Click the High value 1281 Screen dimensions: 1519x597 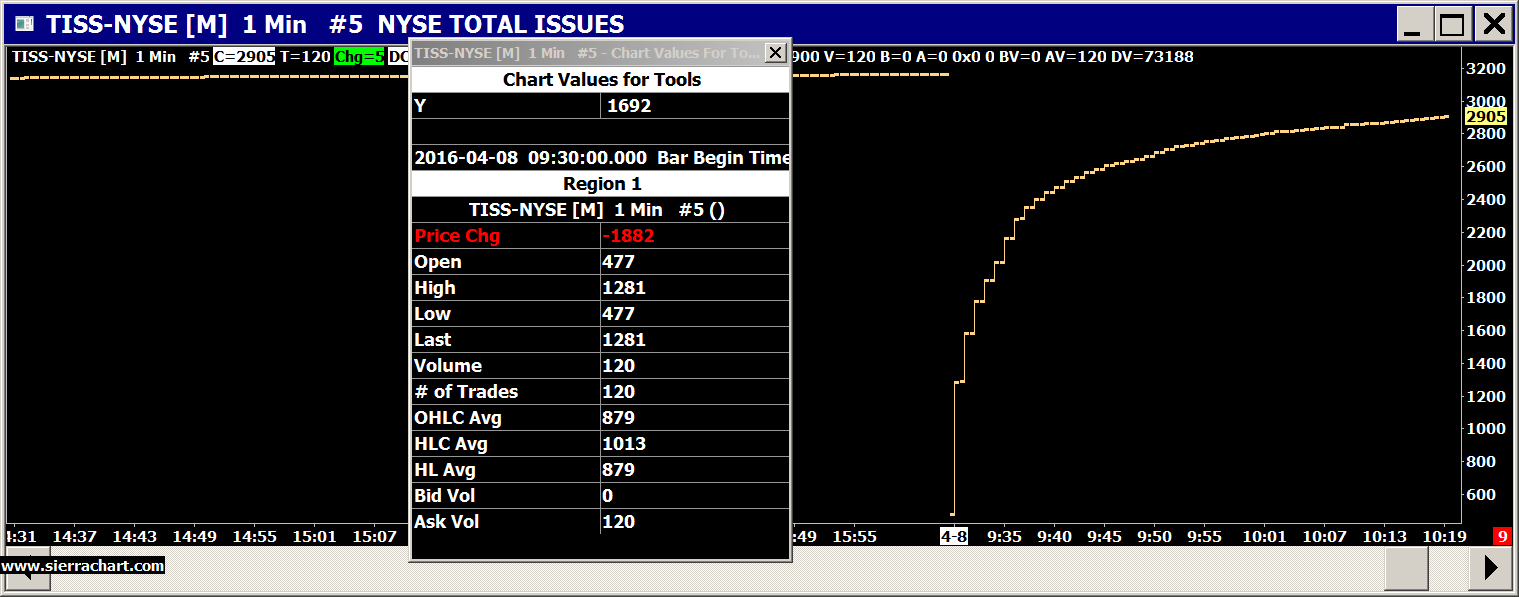coord(624,288)
